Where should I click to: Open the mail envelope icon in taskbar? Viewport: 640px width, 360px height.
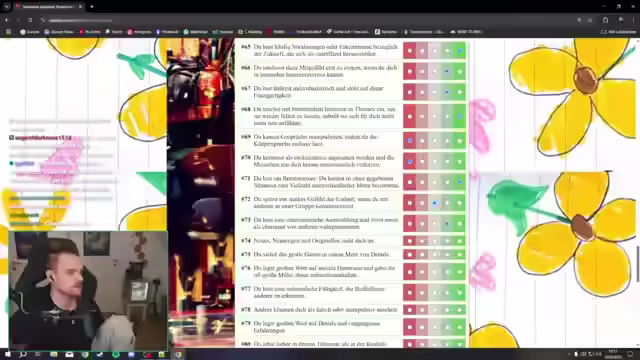[x=69, y=355]
